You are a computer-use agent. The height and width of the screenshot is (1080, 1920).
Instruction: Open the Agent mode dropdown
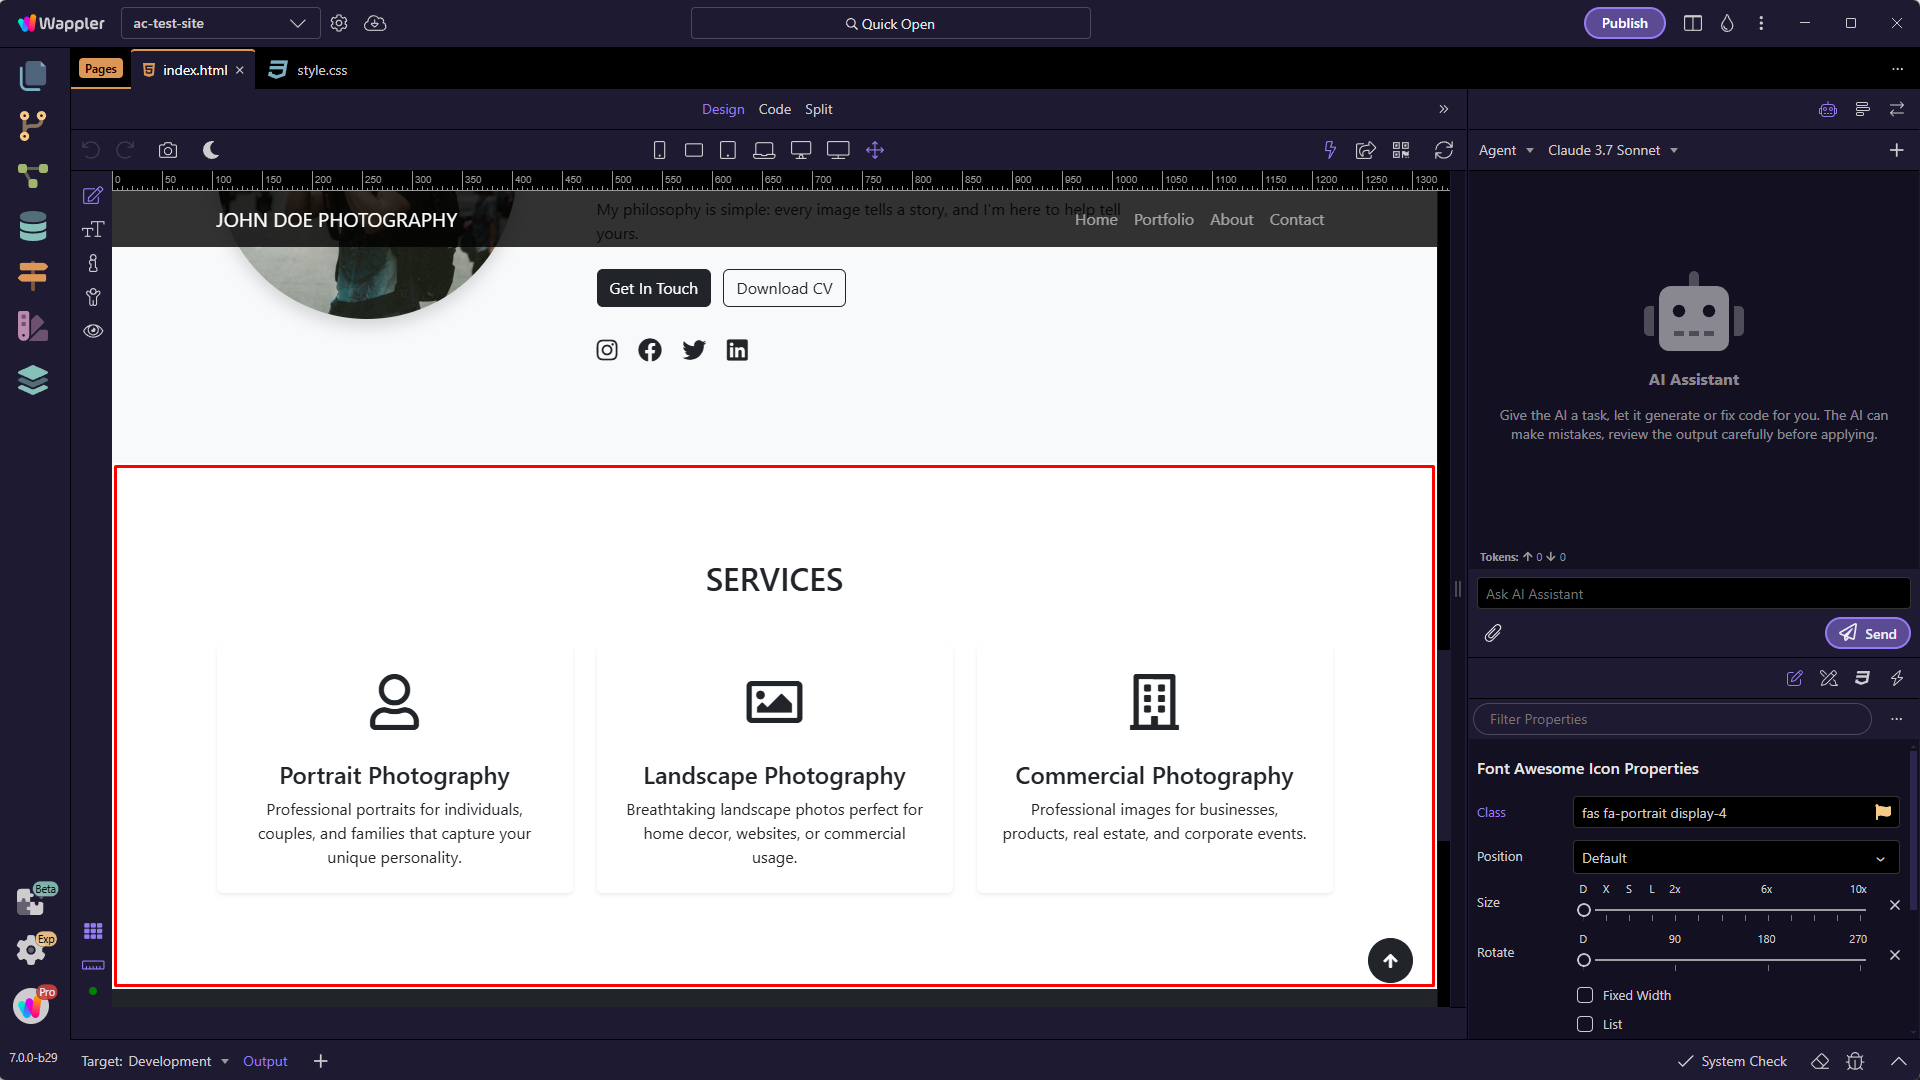pyautogui.click(x=1506, y=150)
